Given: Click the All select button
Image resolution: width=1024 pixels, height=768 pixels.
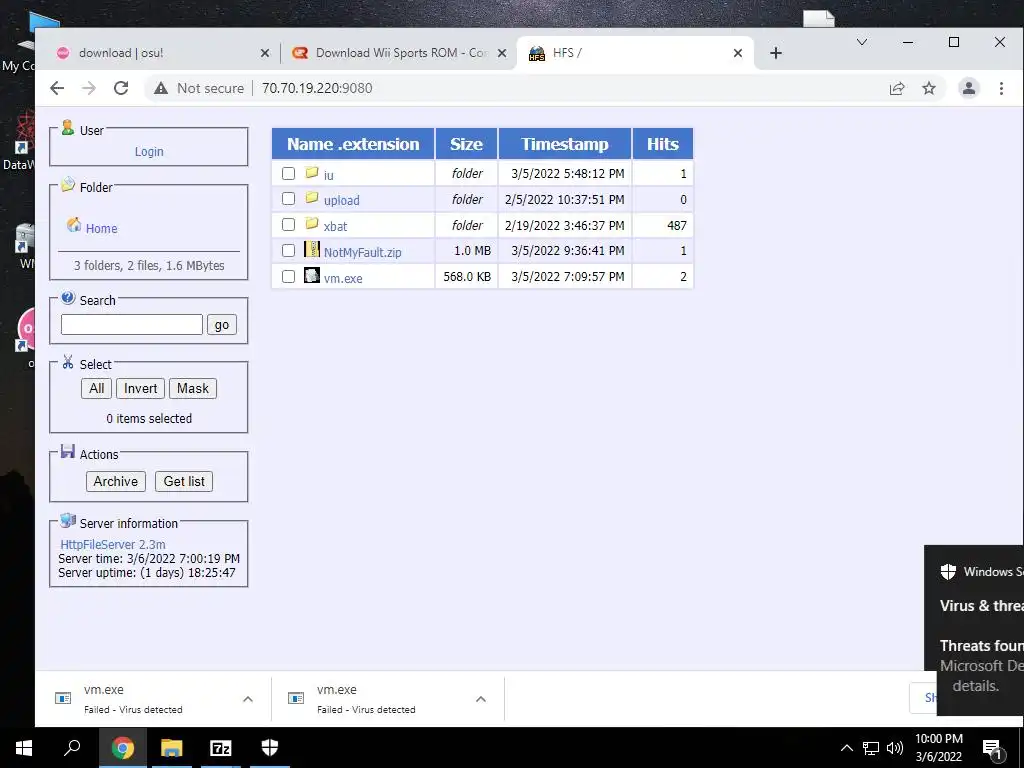Looking at the screenshot, I should [x=97, y=388].
